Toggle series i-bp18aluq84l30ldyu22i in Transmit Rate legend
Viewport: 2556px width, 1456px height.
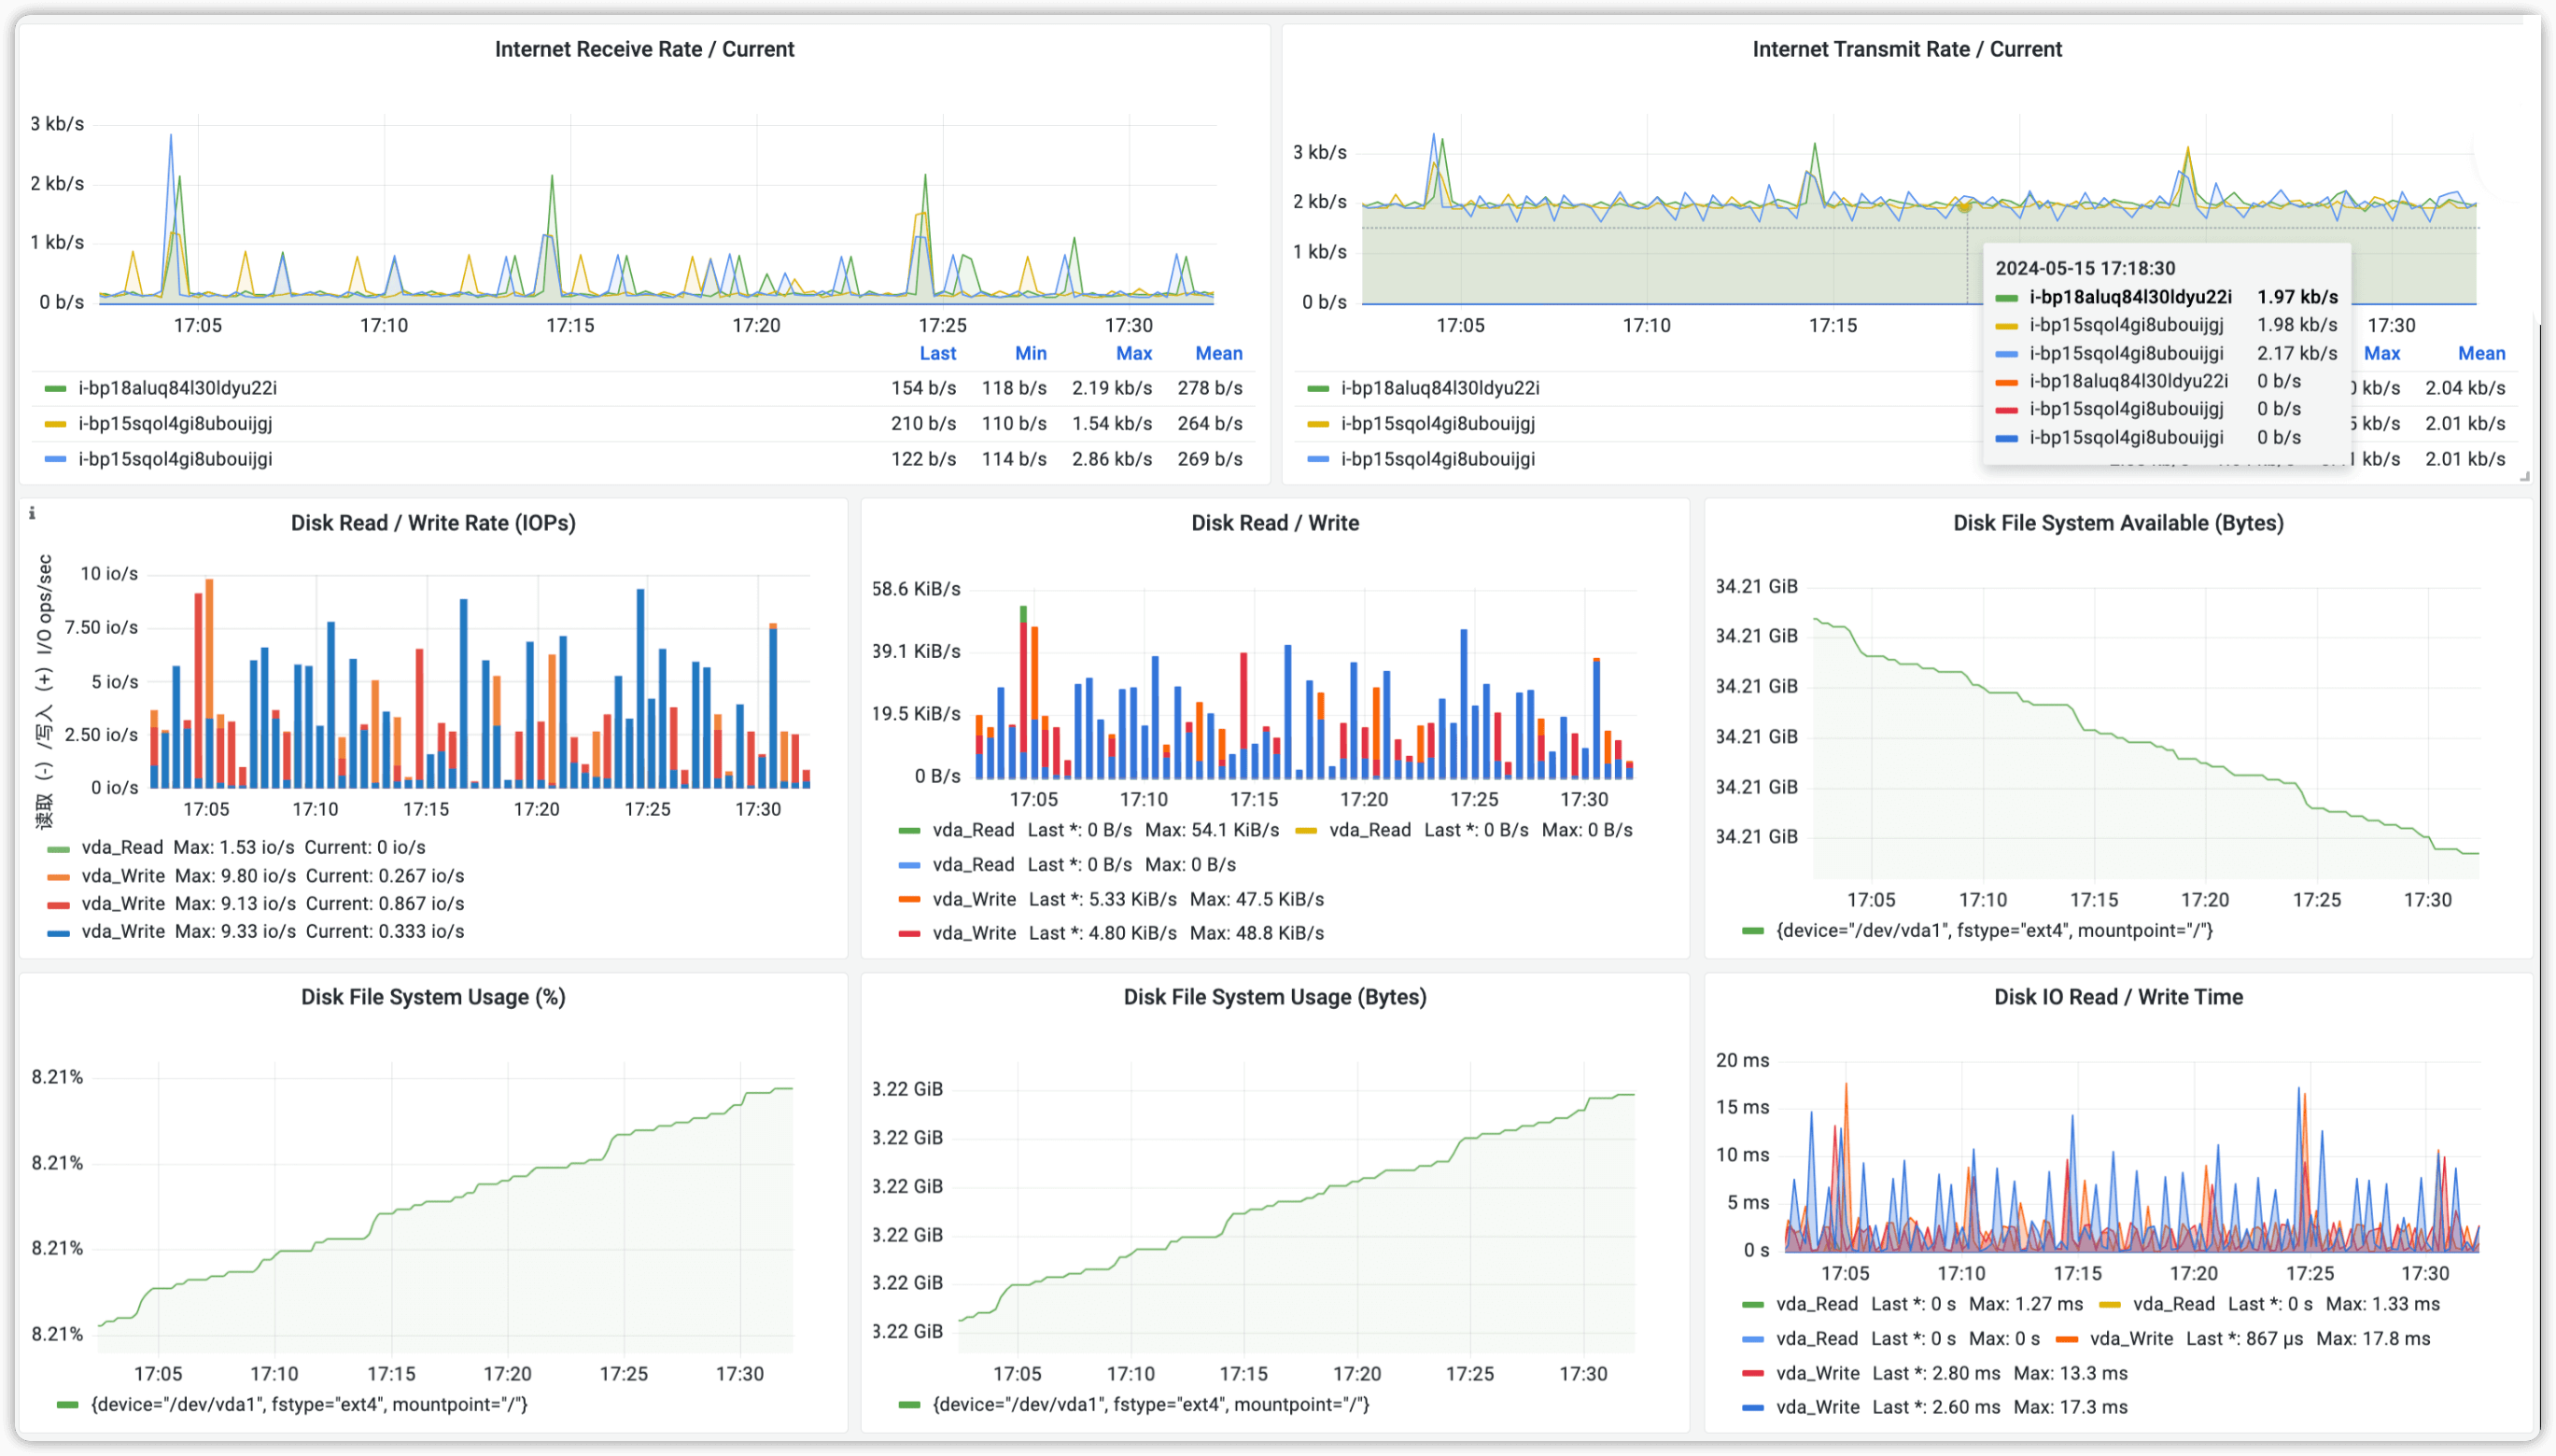(x=1440, y=388)
